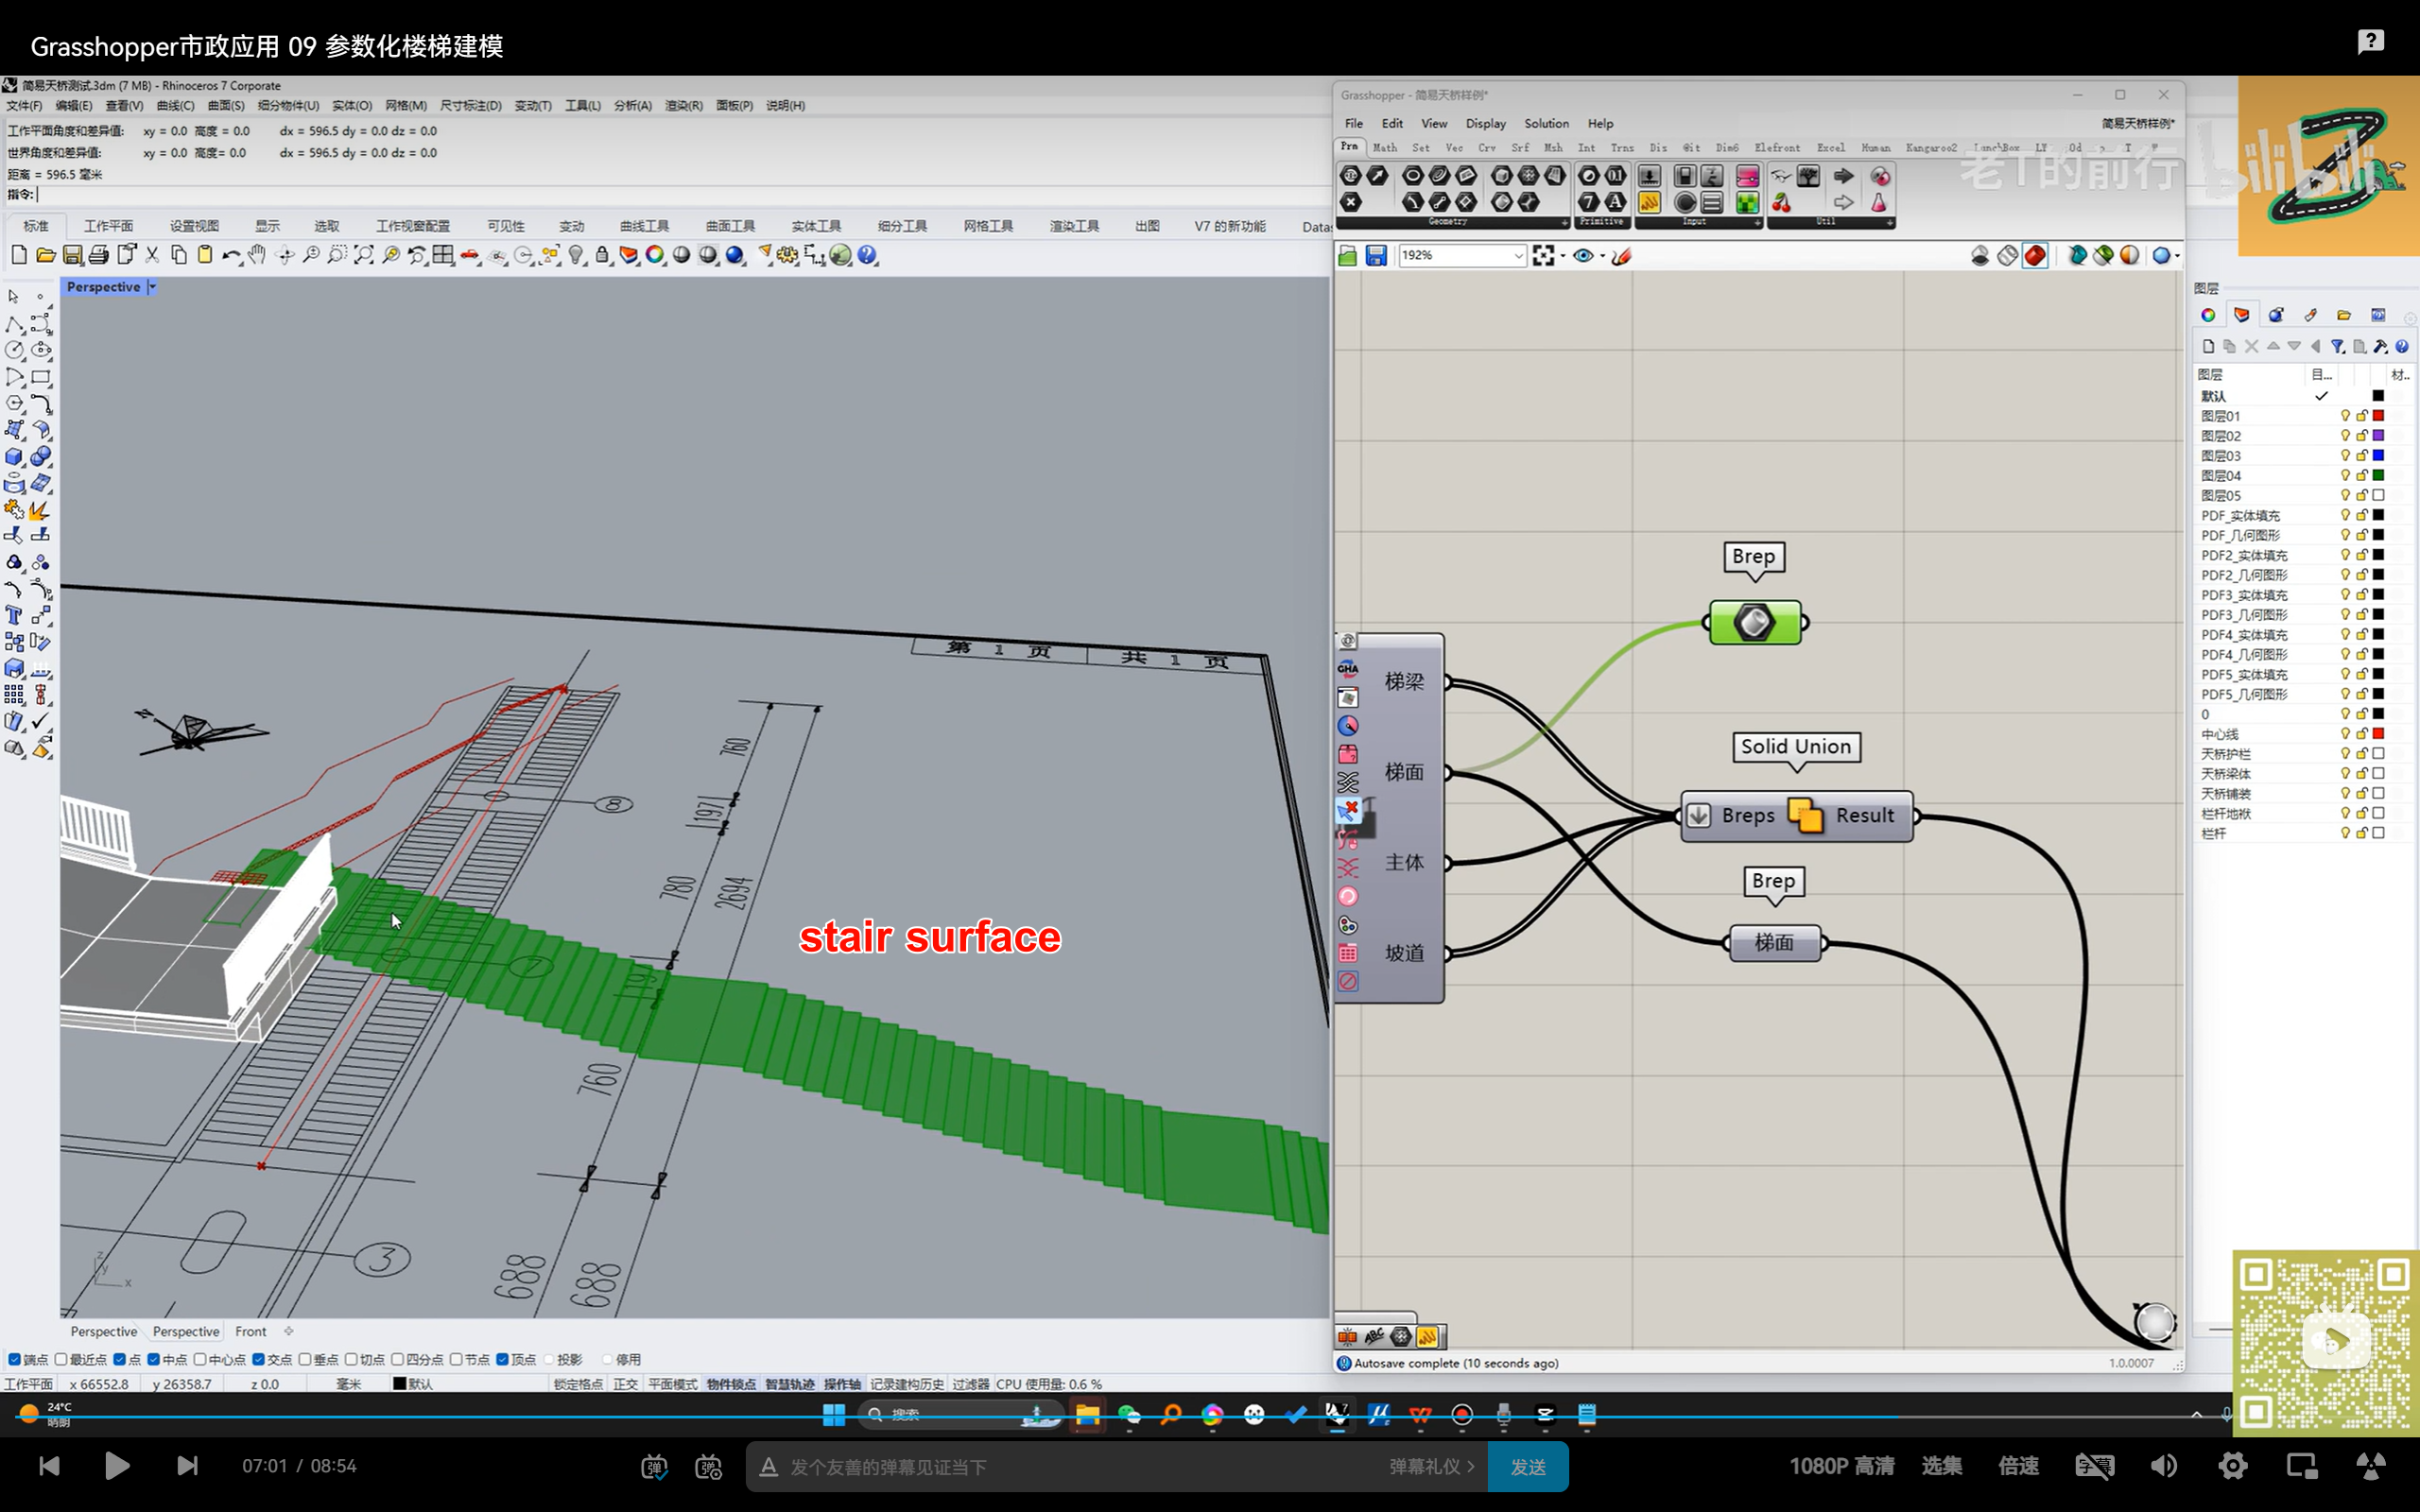Viewport: 2420px width, 1512px height.
Task: Click the Rhino print icon
Action: [x=98, y=256]
